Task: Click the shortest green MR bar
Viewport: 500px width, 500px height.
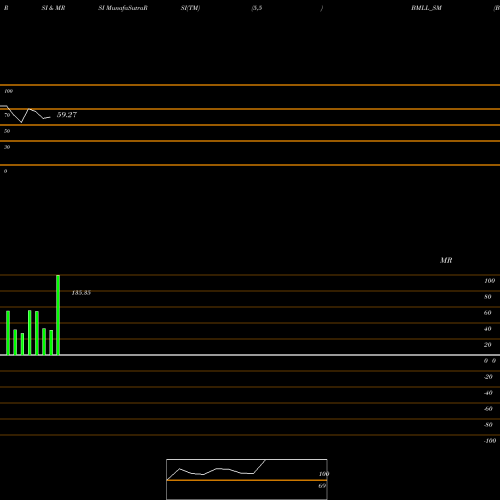Action: [22, 344]
